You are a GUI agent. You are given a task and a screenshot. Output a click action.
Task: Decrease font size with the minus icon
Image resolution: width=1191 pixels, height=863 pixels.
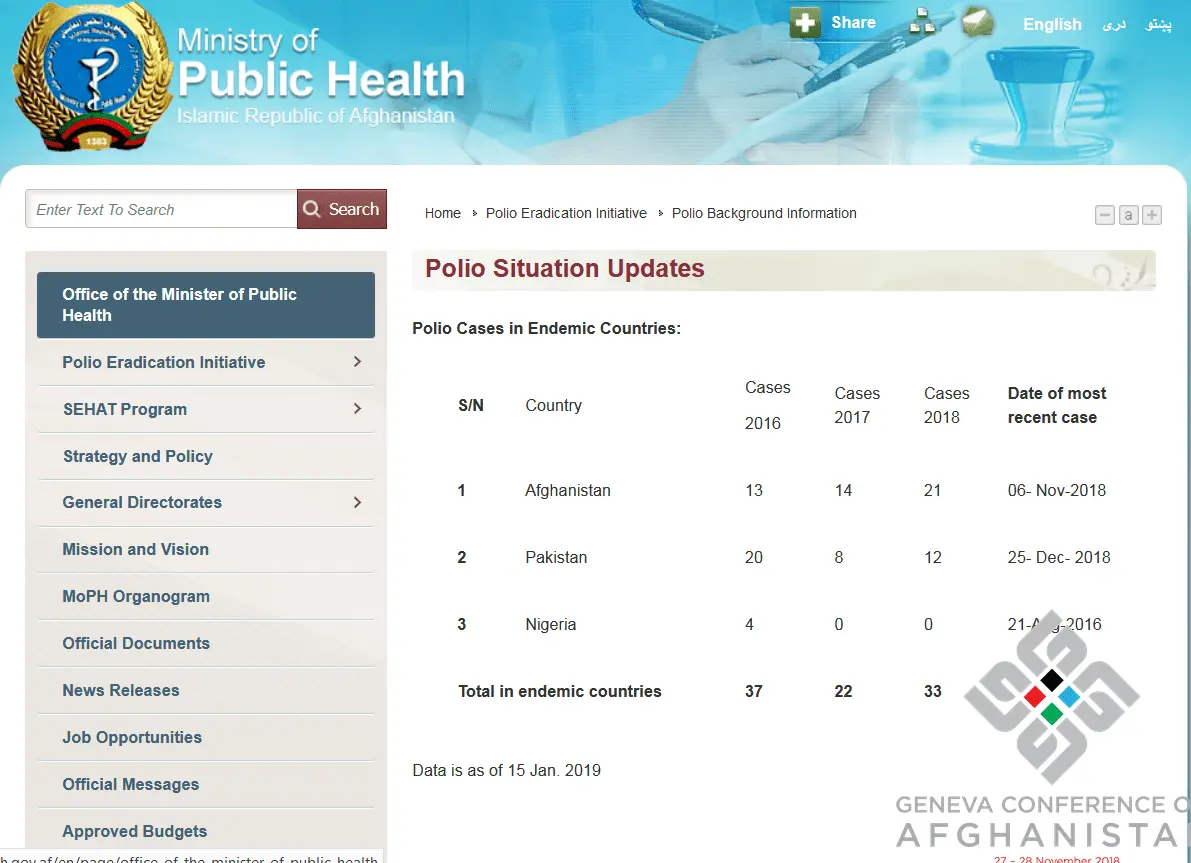tap(1104, 214)
